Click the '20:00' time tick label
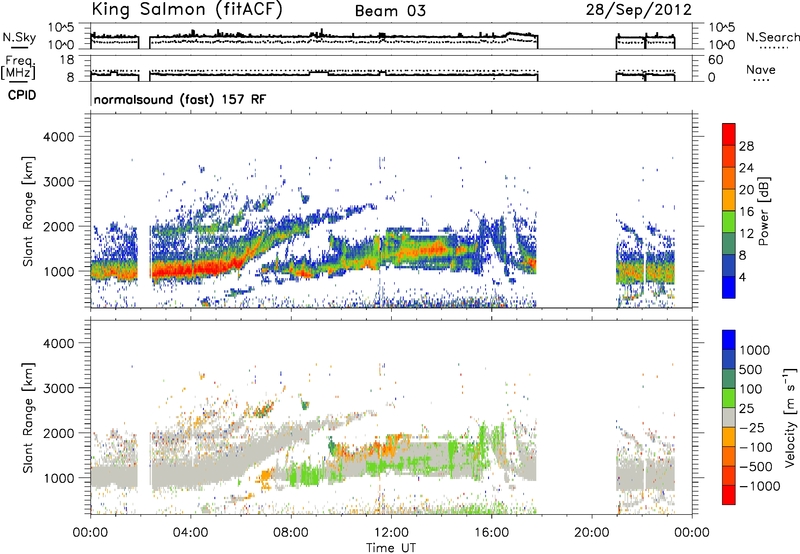The height and width of the screenshot is (554, 800). (x=592, y=533)
